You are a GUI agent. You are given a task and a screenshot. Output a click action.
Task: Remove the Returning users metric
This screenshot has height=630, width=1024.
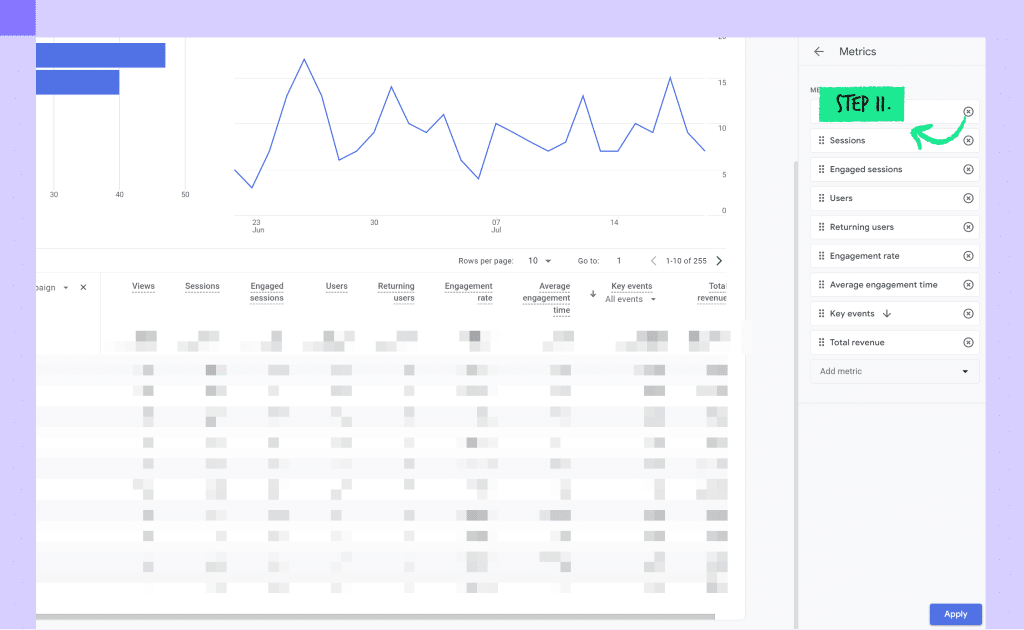coord(968,227)
